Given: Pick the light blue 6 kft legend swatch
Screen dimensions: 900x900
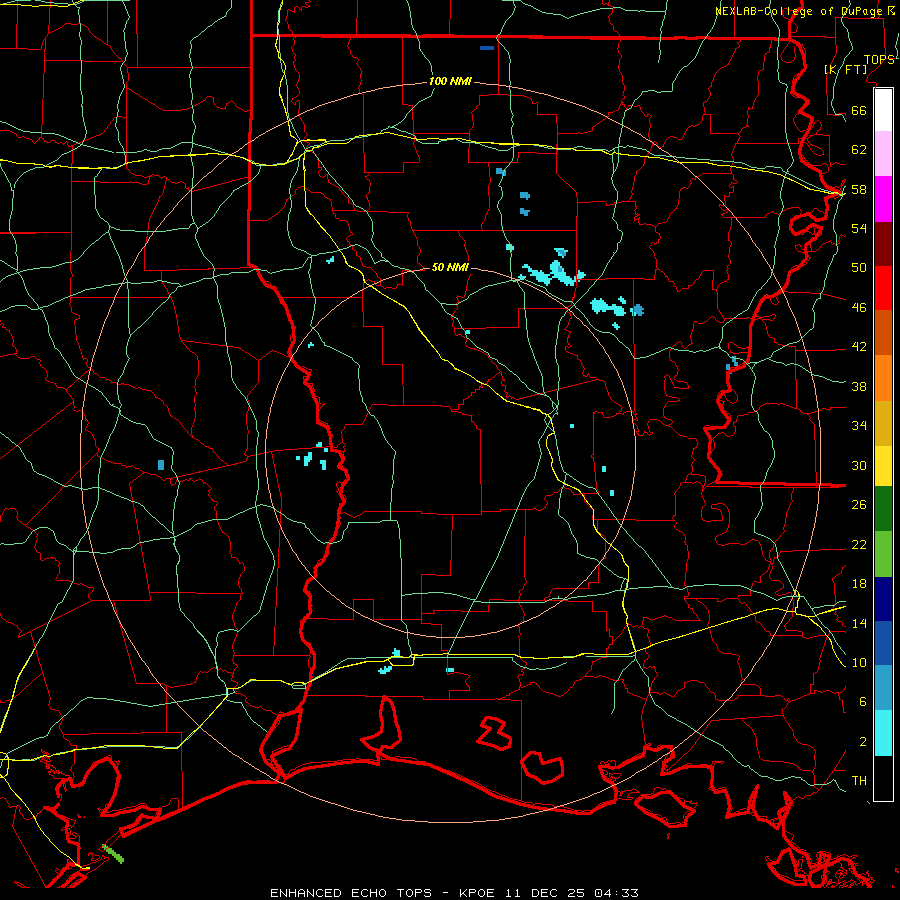Looking at the screenshot, I should click(x=883, y=688).
